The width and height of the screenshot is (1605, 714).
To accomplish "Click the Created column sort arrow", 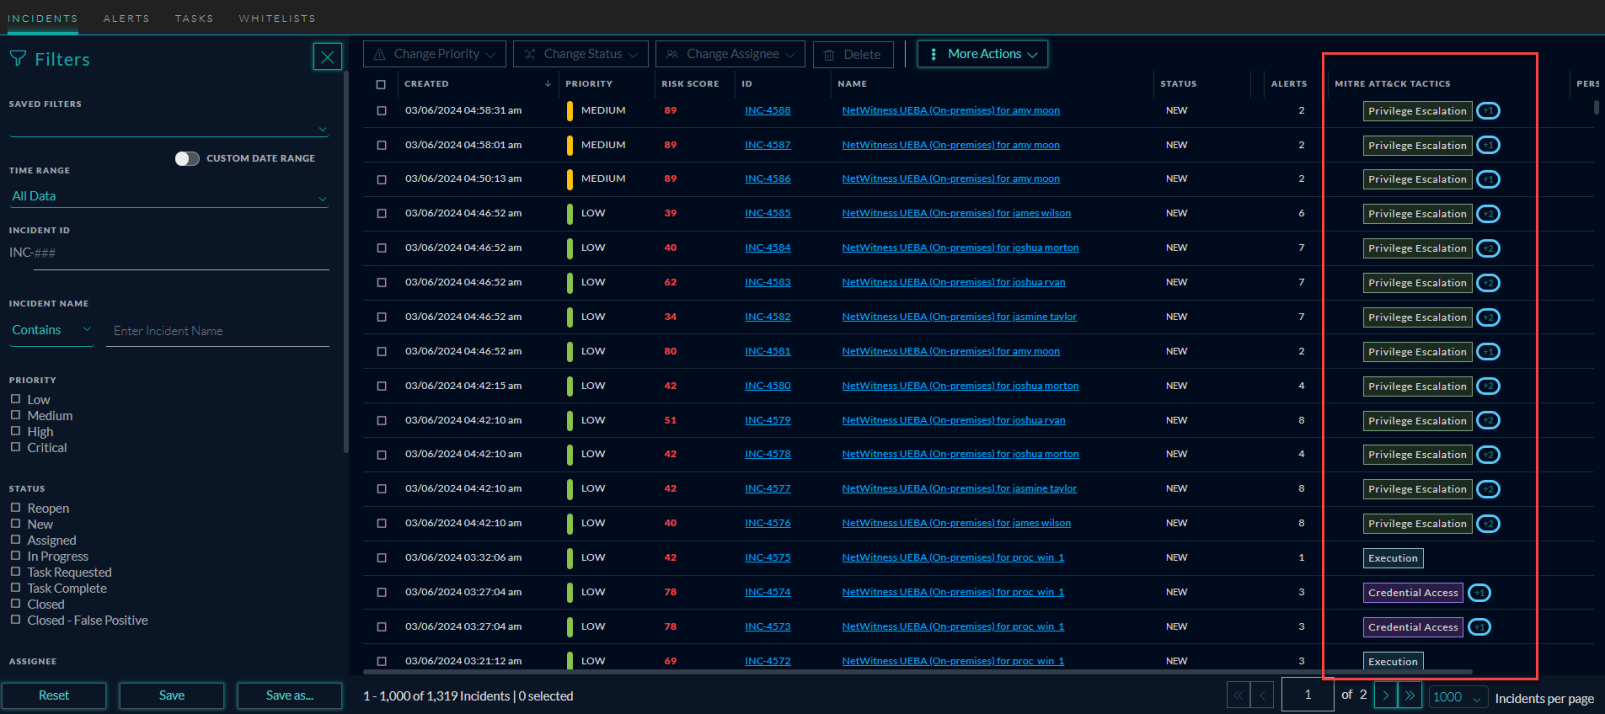I will [547, 84].
